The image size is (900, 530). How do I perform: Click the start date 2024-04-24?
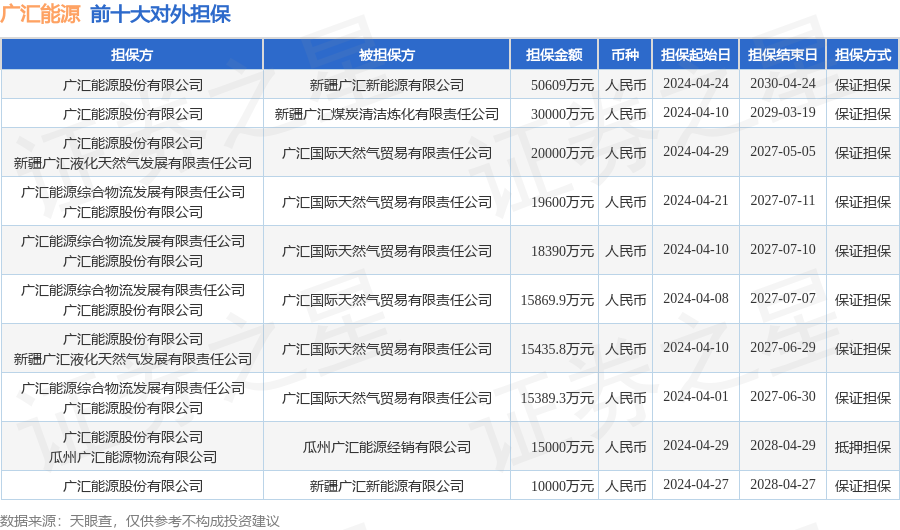(x=696, y=84)
